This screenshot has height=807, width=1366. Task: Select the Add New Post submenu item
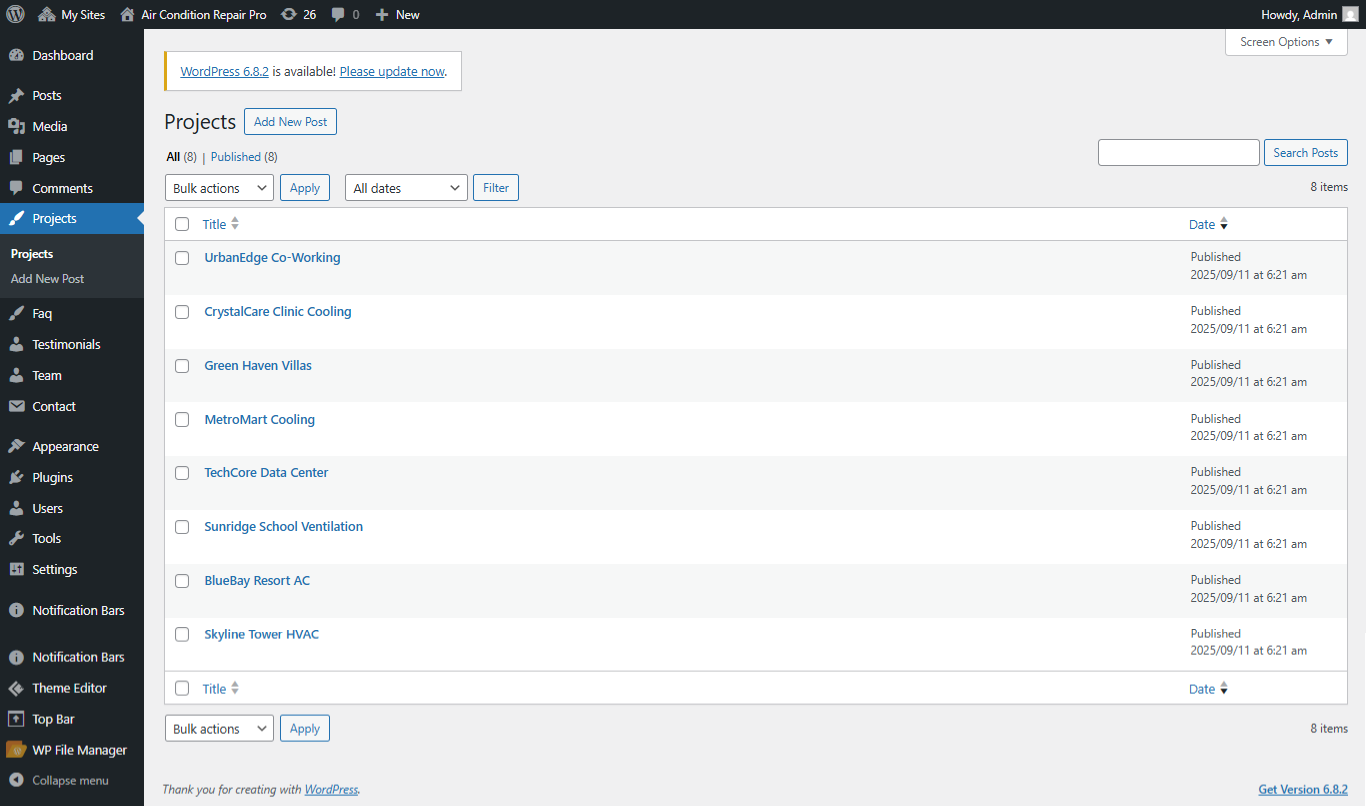pyautogui.click(x=47, y=279)
